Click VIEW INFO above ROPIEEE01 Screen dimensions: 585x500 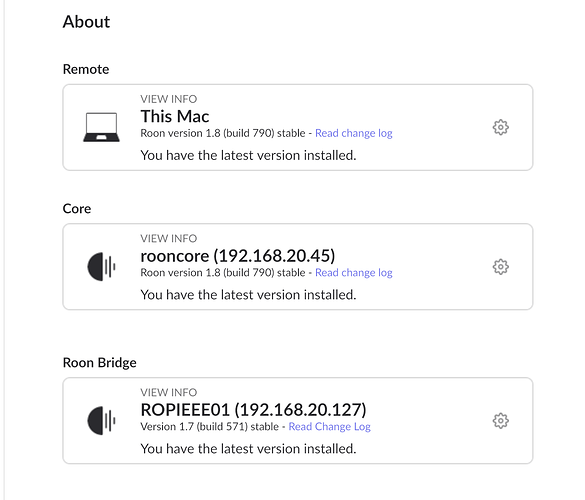169,392
